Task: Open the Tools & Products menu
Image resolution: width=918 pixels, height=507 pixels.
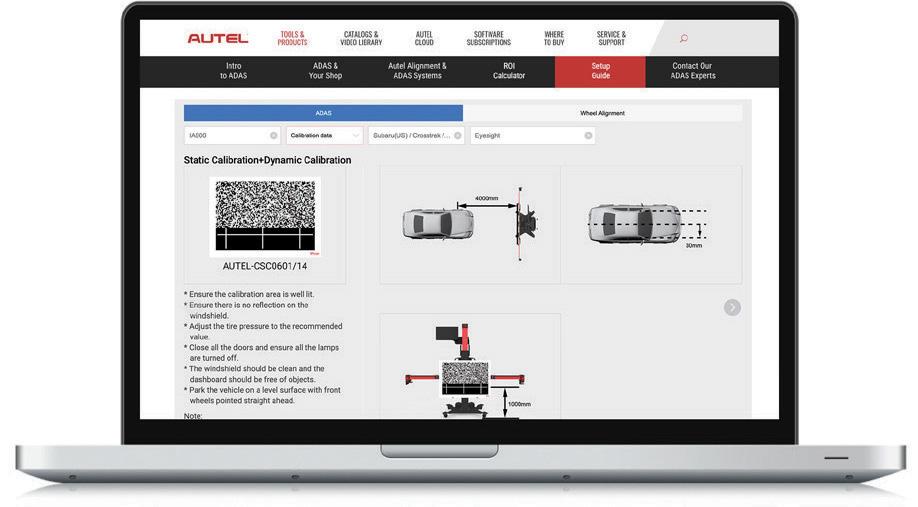Action: coord(292,39)
